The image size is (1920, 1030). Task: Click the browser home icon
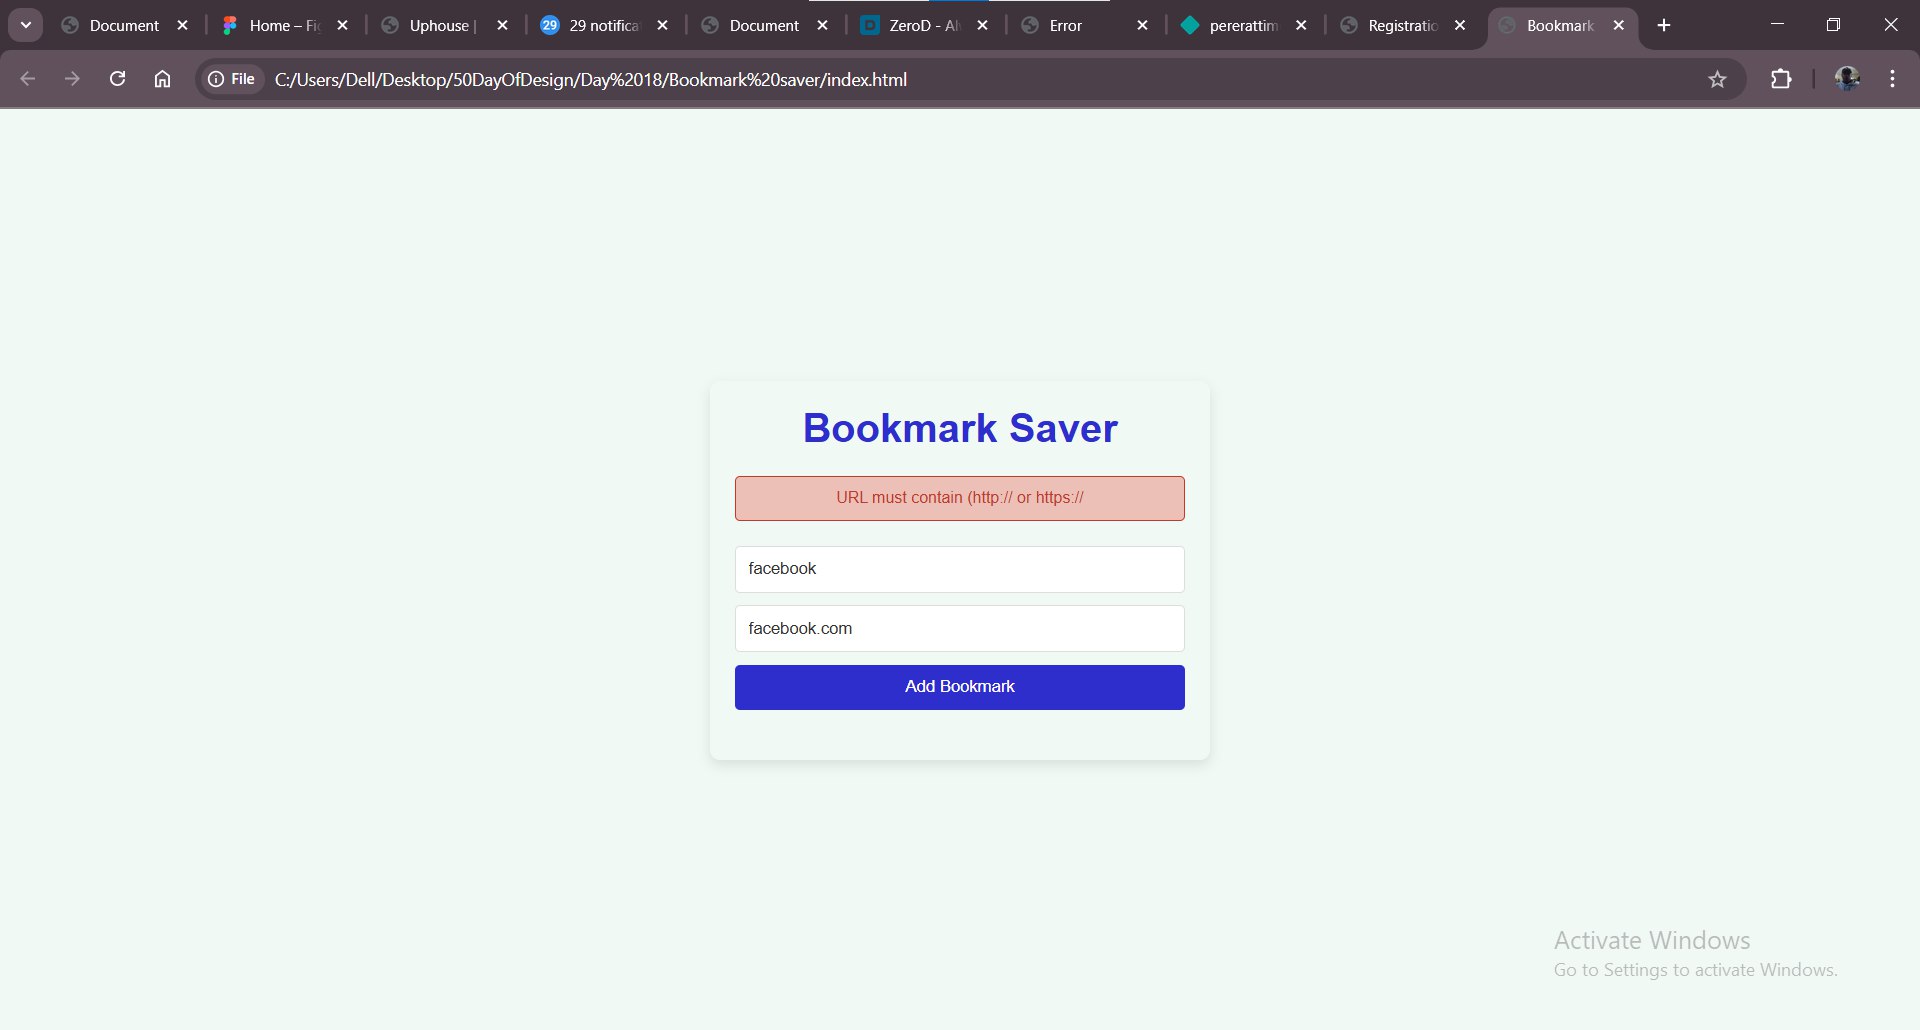(x=162, y=79)
